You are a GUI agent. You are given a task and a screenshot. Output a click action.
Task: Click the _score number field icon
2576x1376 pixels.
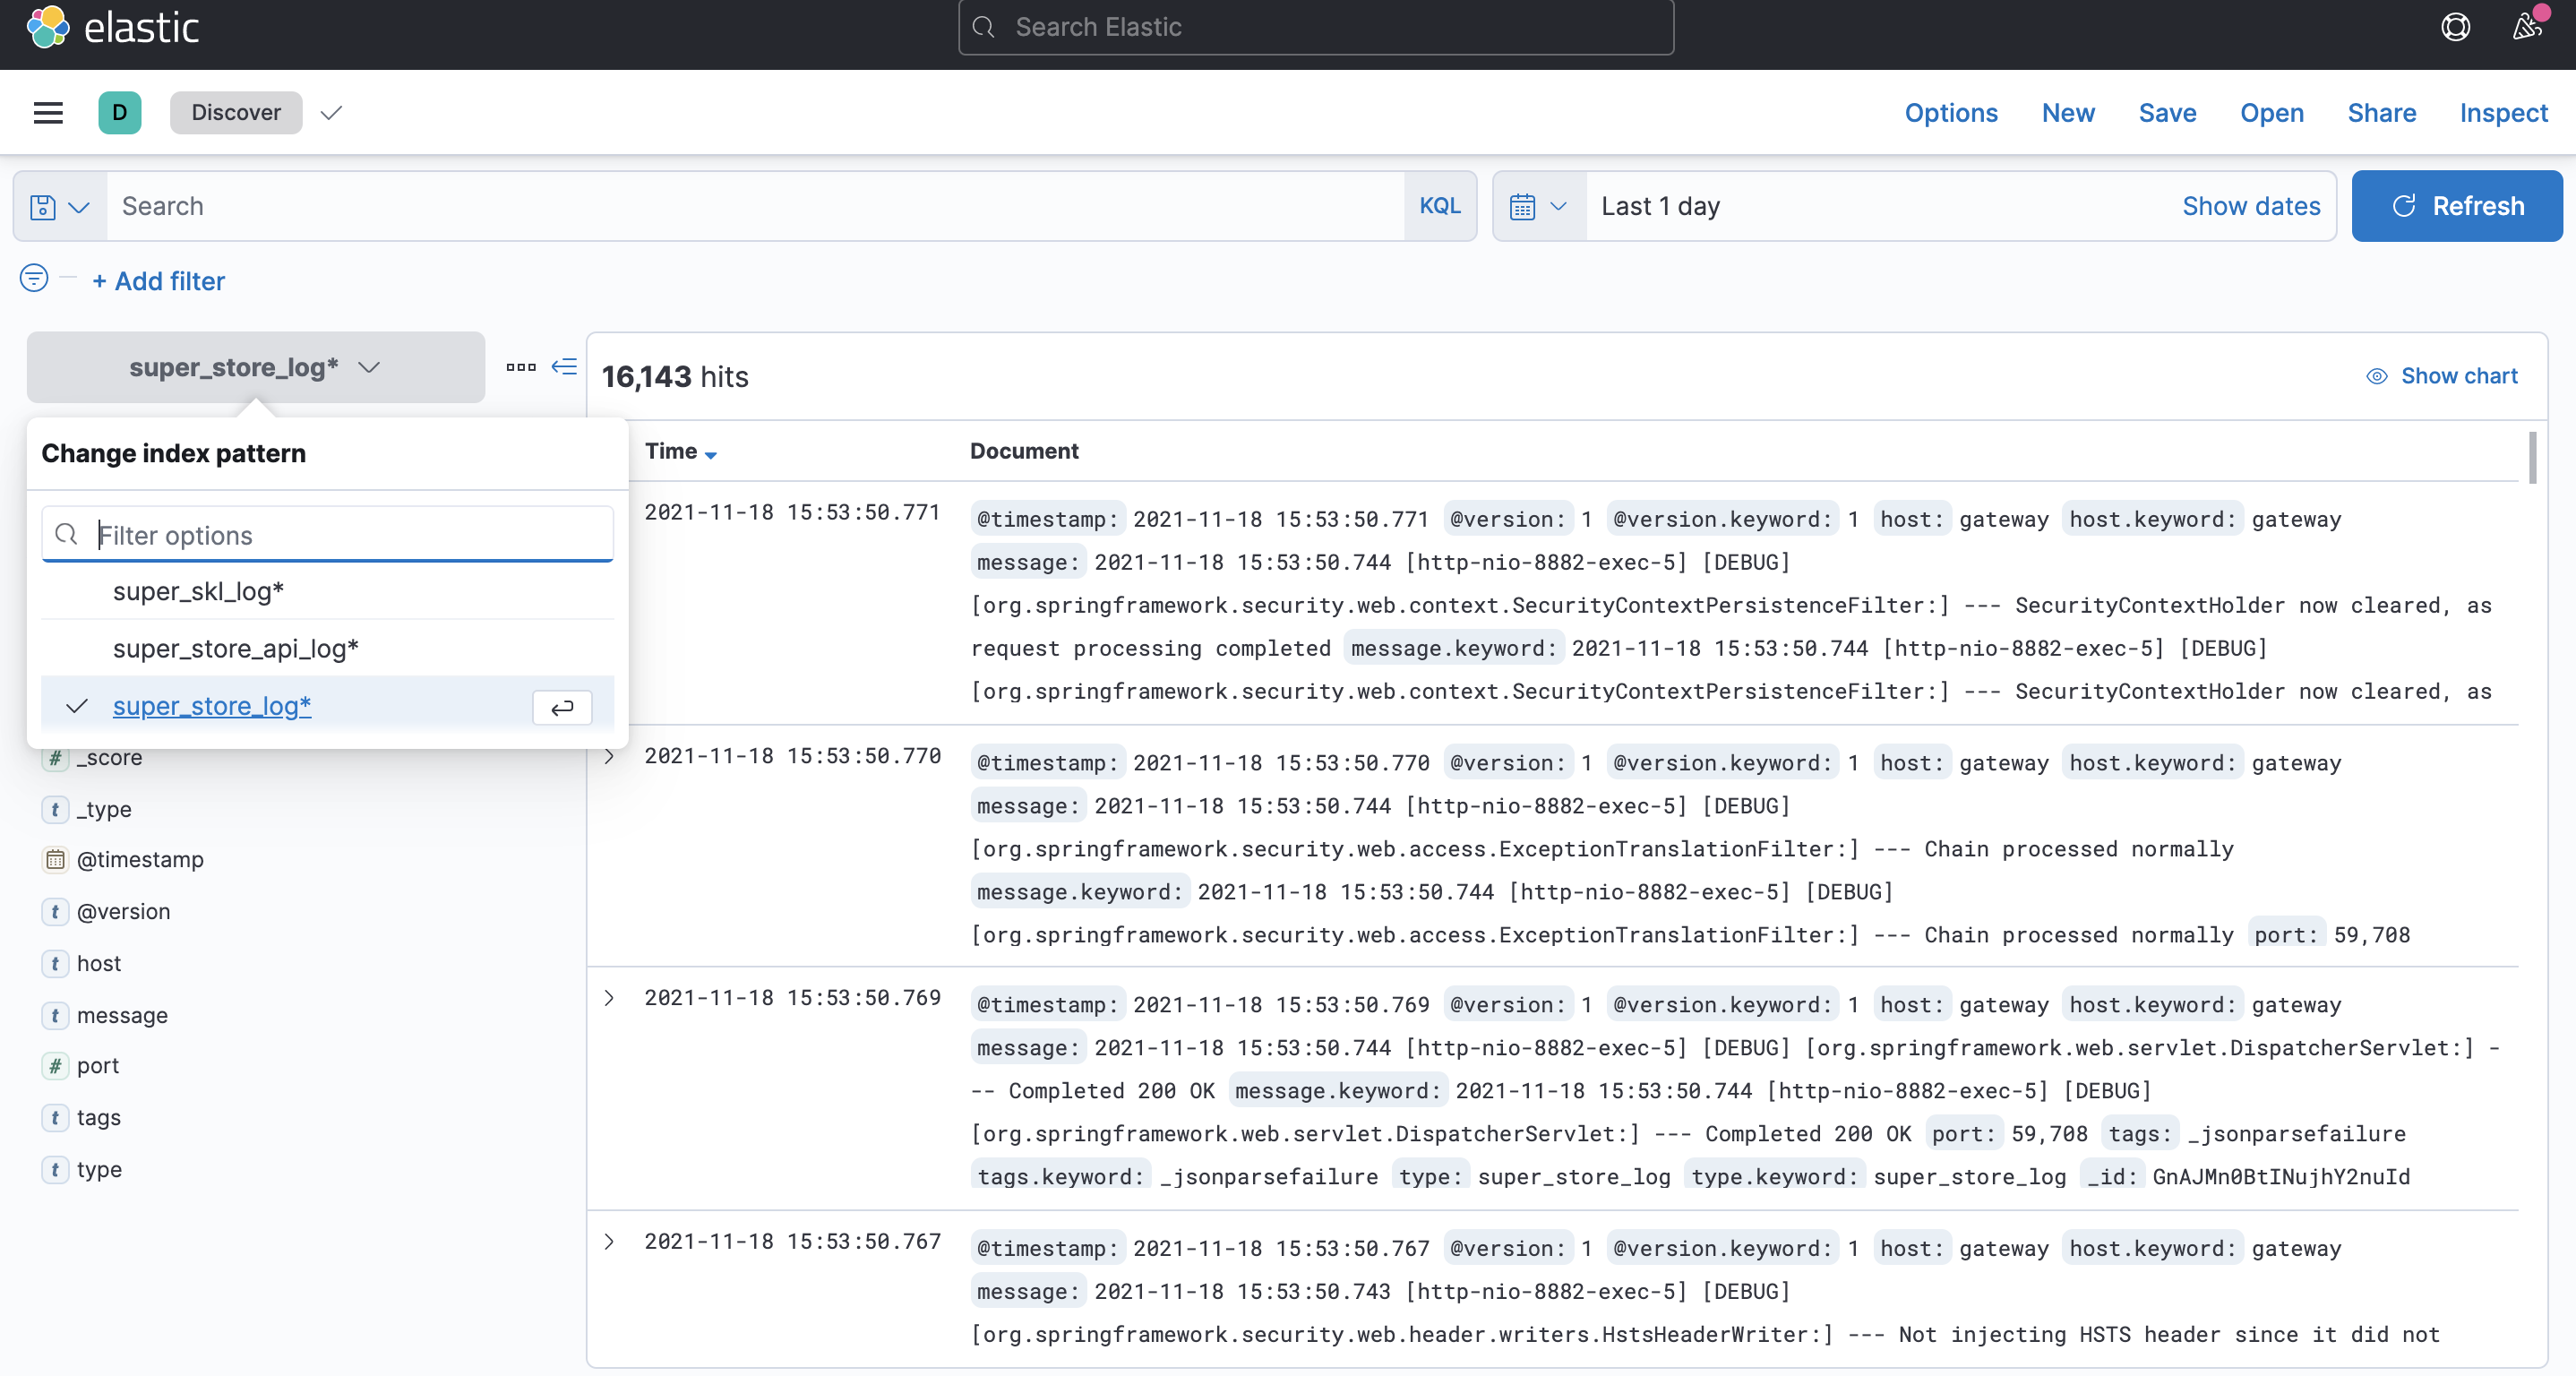[55, 758]
